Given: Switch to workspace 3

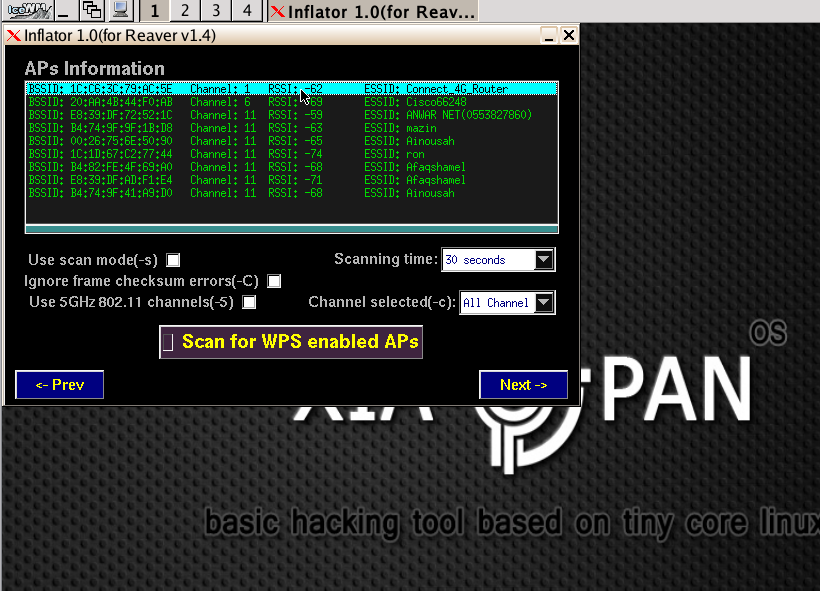Looking at the screenshot, I should 216,10.
